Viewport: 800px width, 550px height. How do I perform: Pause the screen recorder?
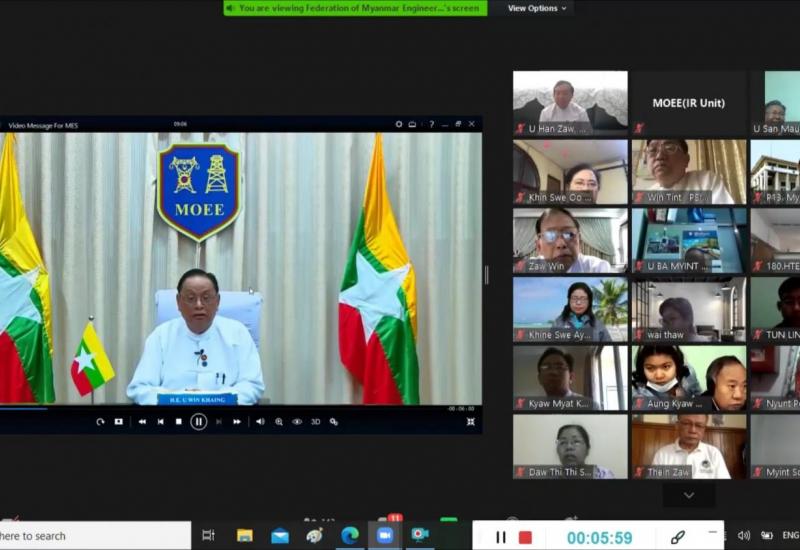pyautogui.click(x=501, y=537)
